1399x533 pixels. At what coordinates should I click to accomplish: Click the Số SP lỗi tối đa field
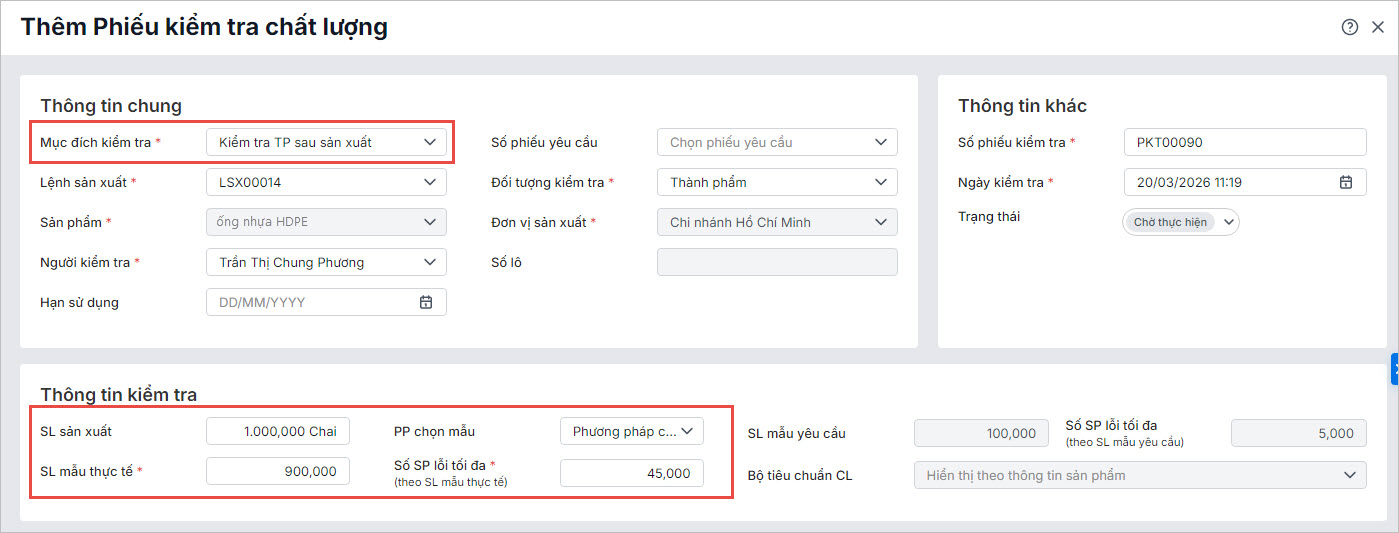(632, 473)
